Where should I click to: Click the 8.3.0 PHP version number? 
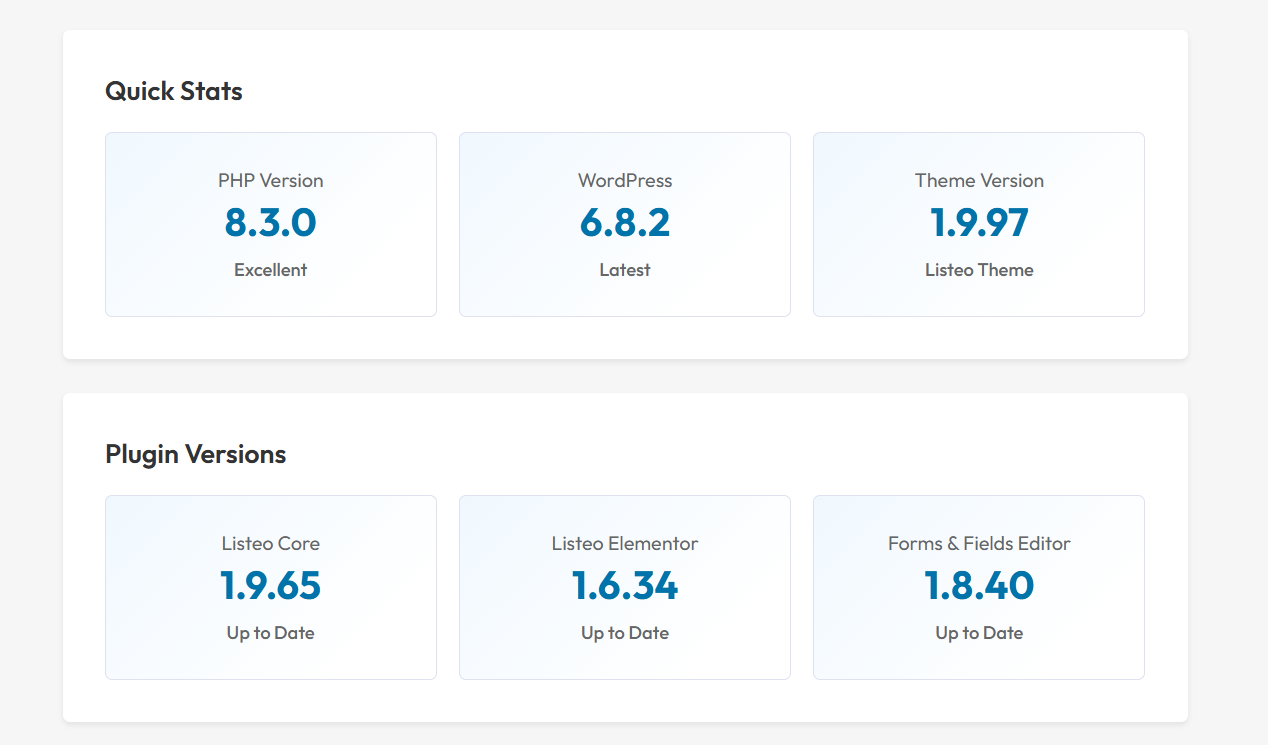[x=271, y=223]
